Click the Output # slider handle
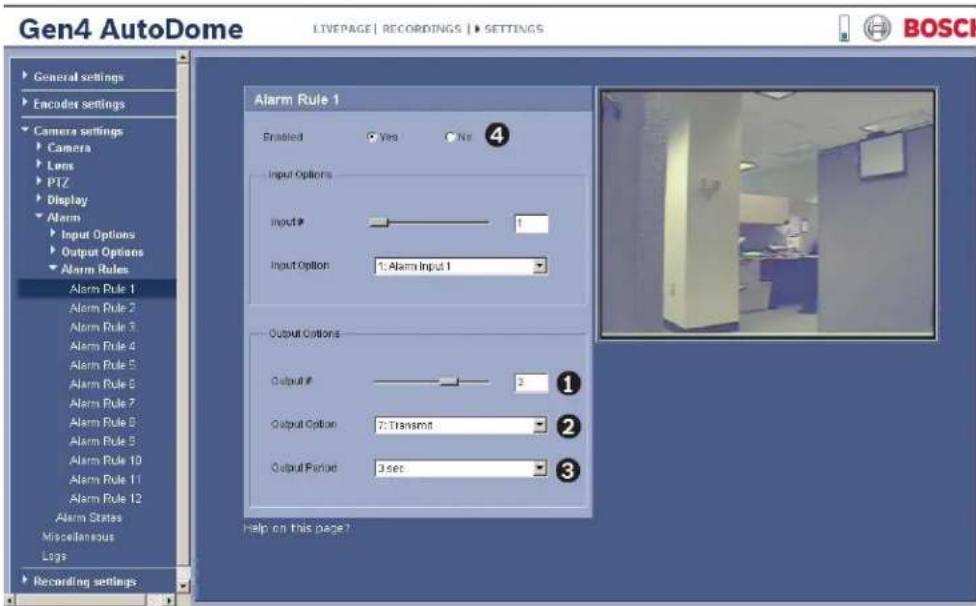 tap(449, 381)
